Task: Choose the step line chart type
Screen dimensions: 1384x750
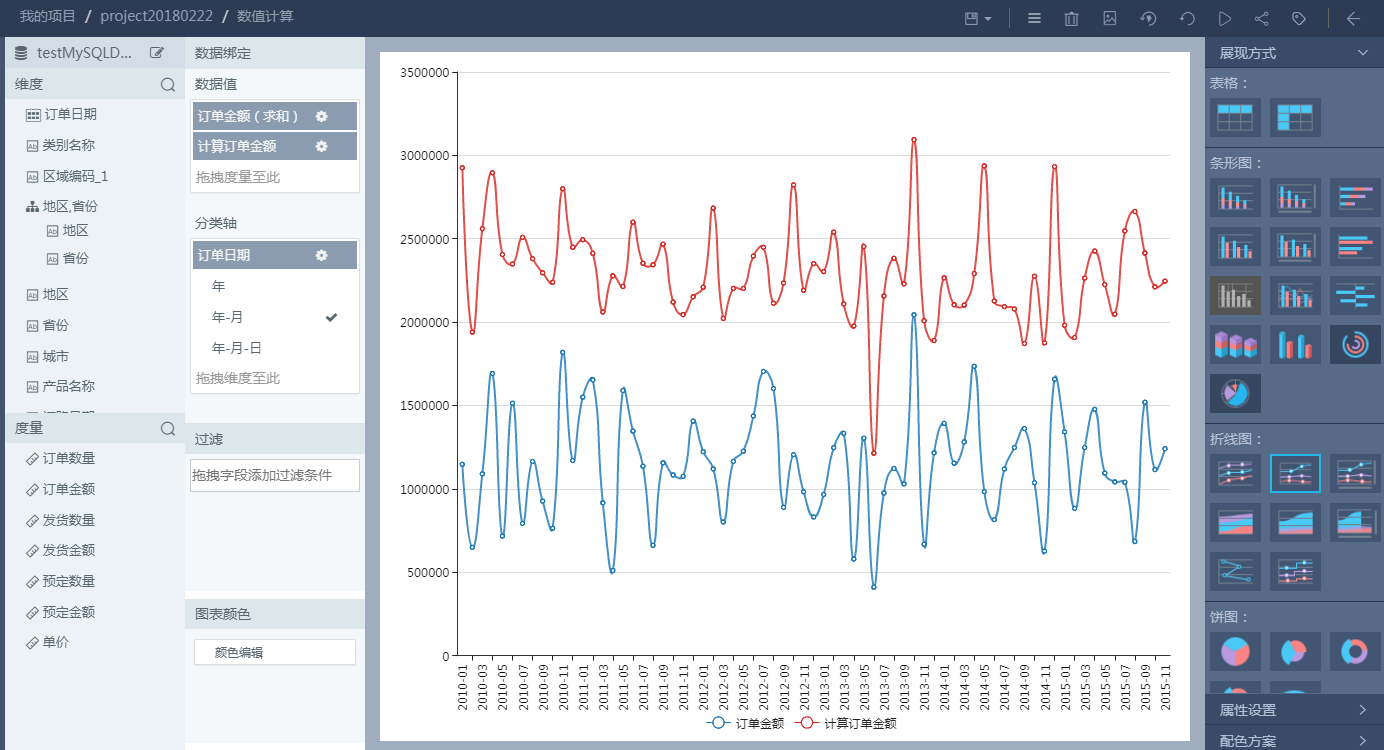Action: 1295,572
